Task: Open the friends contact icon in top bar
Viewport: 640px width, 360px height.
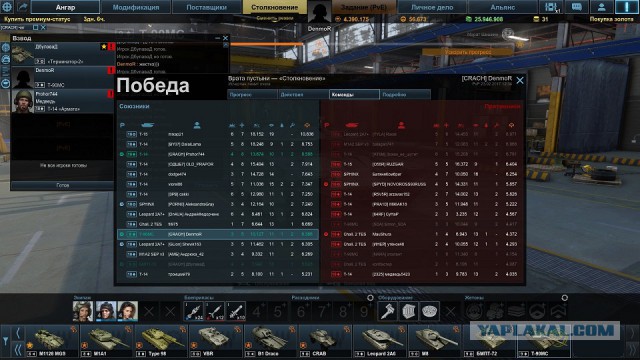Action: click(x=602, y=7)
